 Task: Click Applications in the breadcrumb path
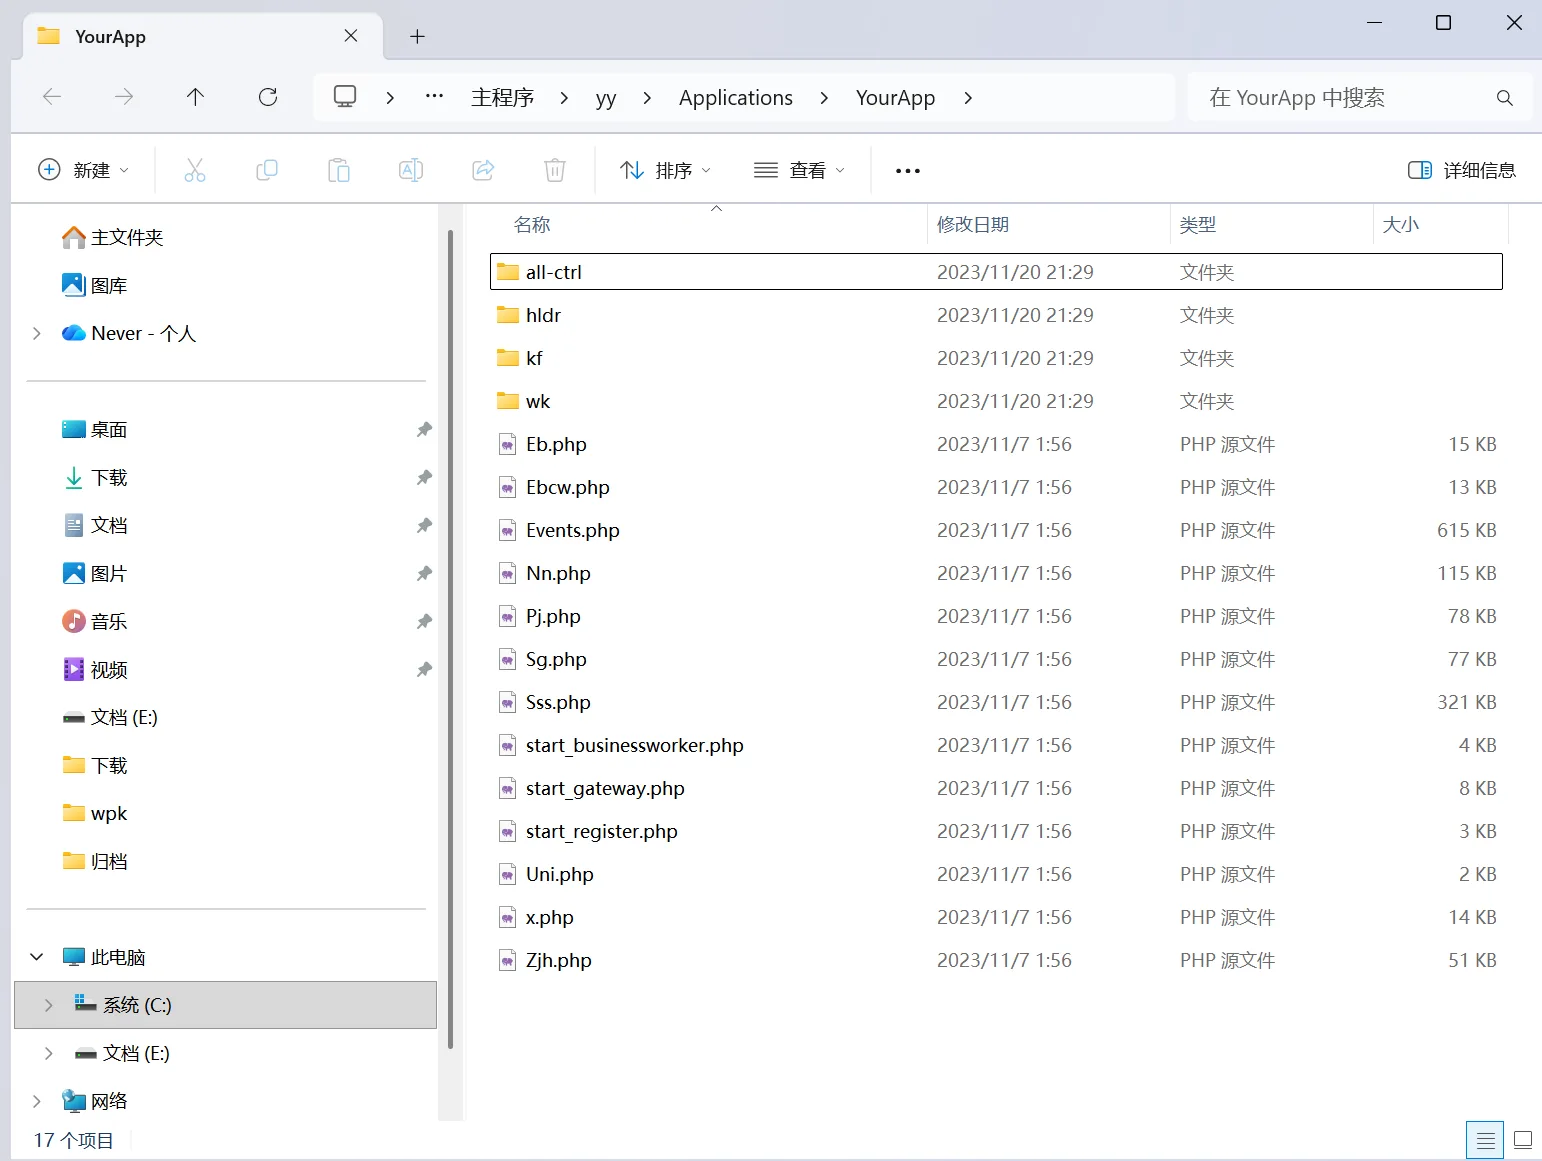(736, 98)
